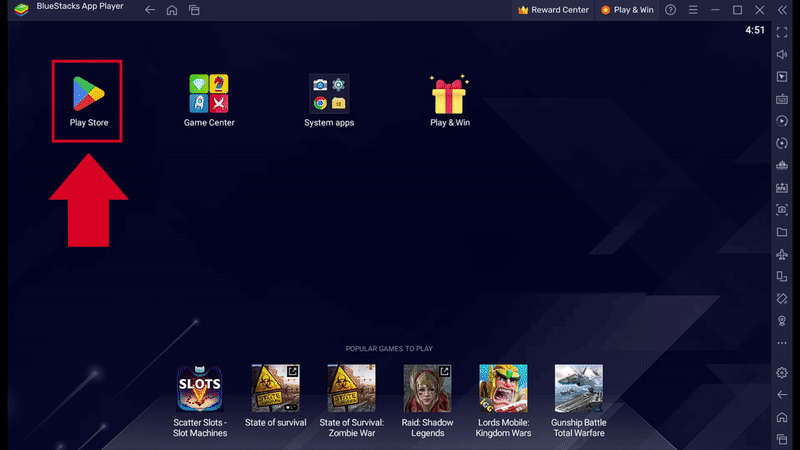Rotate the screen using sidebar icon
The height and width of the screenshot is (450, 800).
782,277
